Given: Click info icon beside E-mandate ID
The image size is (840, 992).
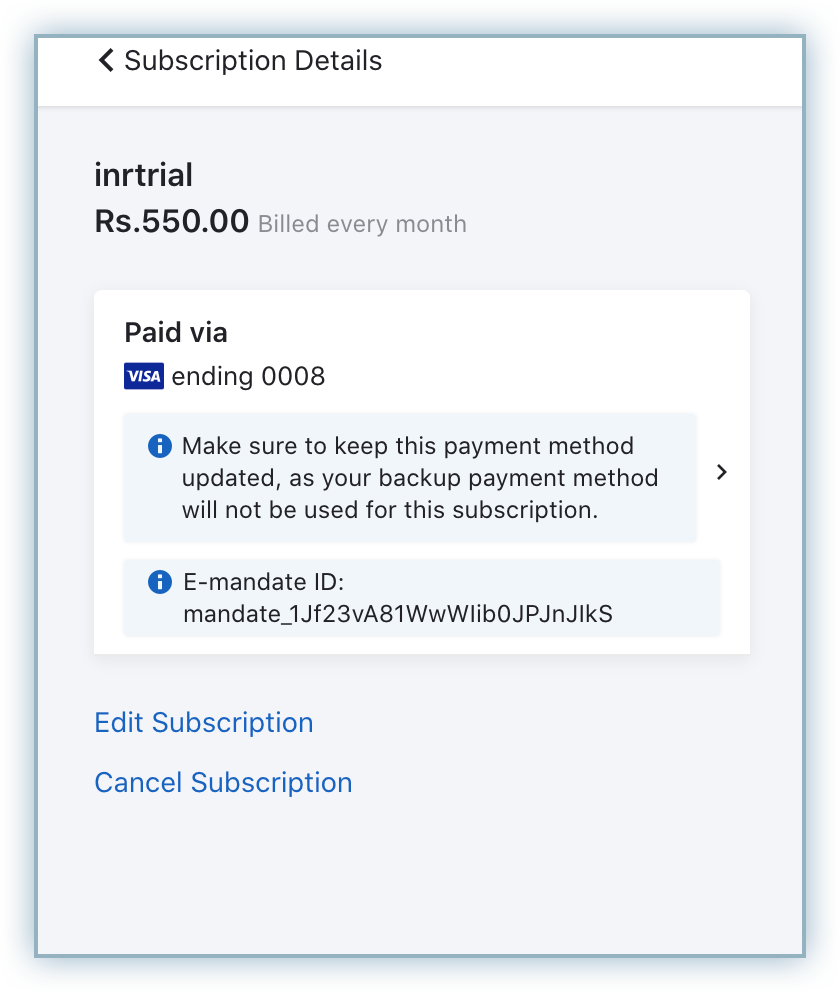Looking at the screenshot, I should click(159, 582).
